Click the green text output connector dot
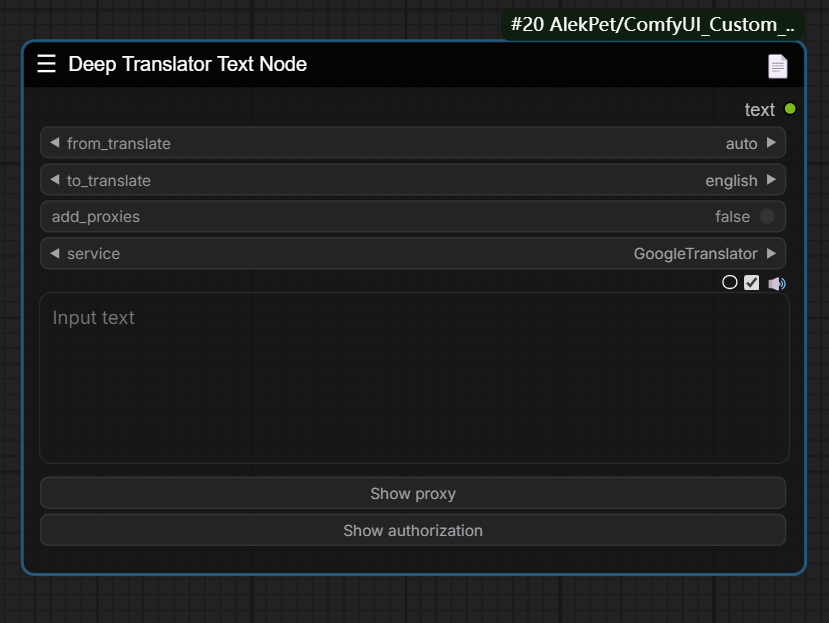 coord(790,109)
